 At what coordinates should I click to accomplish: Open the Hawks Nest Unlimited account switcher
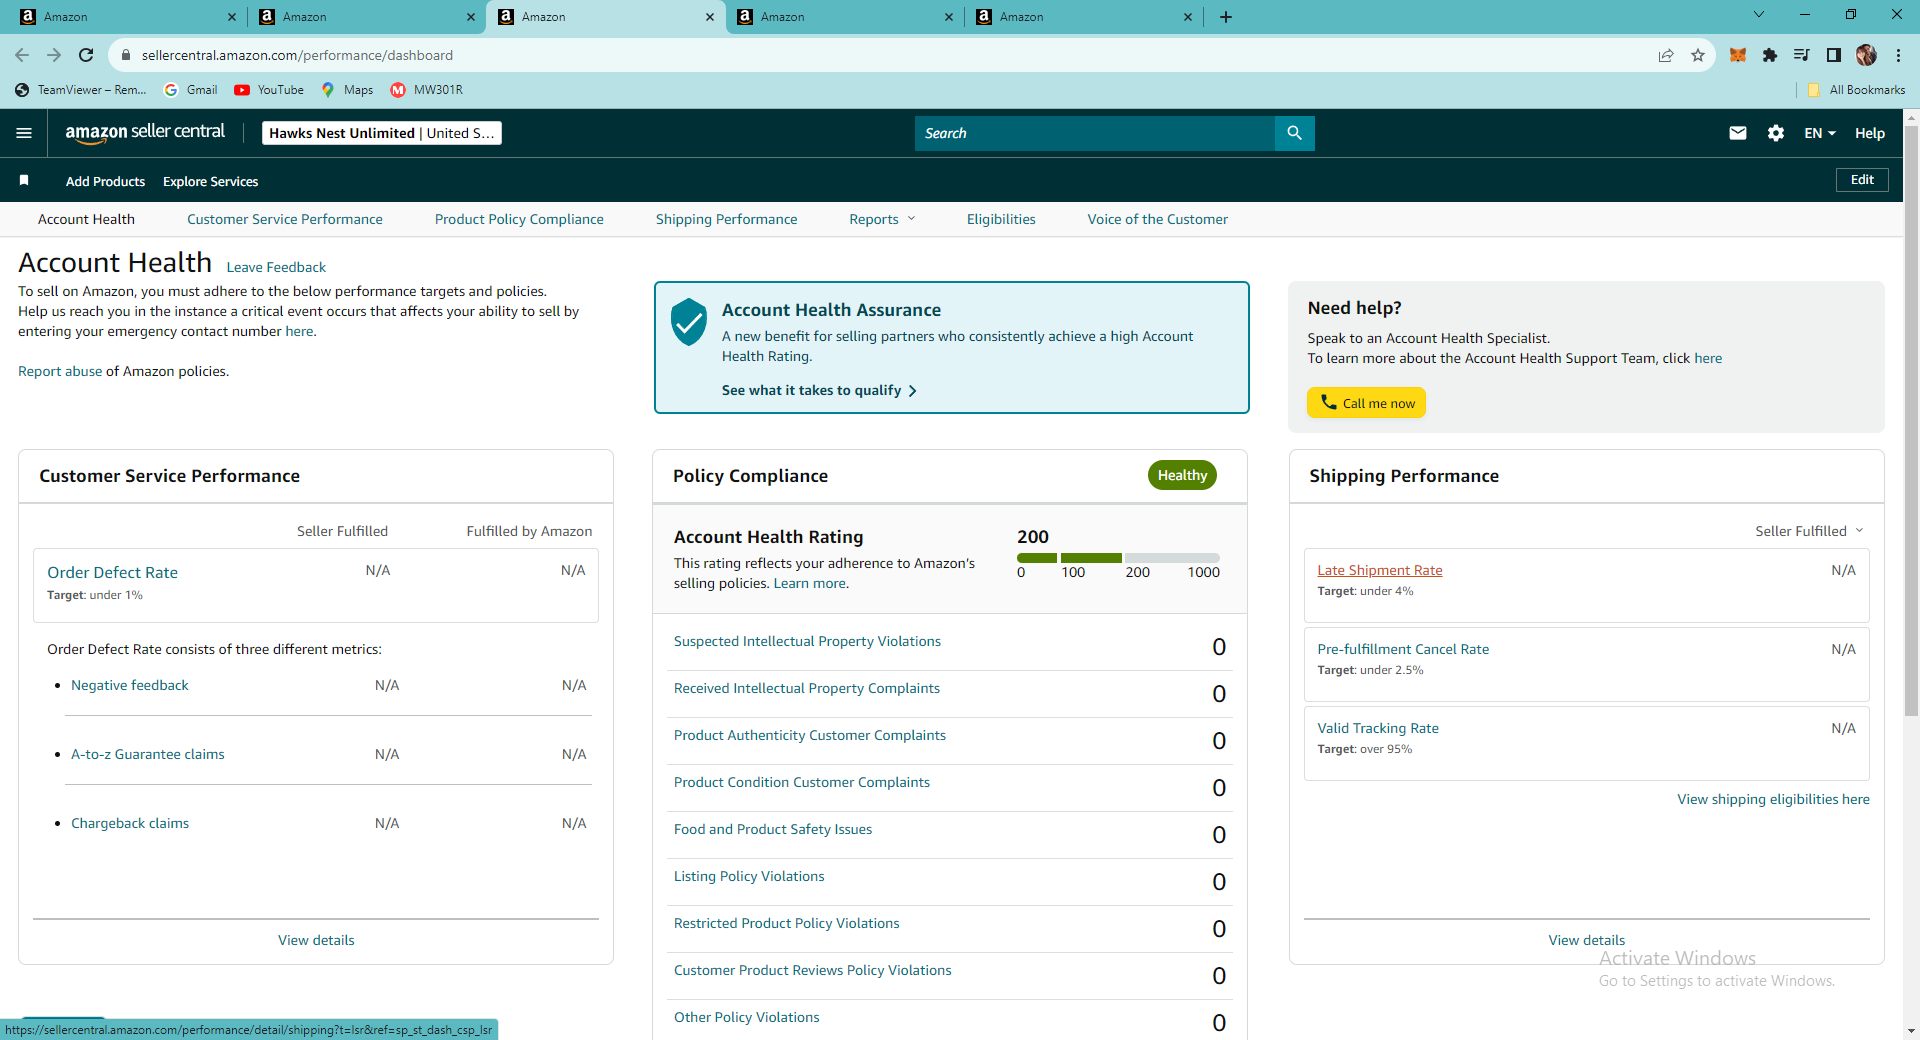click(382, 133)
